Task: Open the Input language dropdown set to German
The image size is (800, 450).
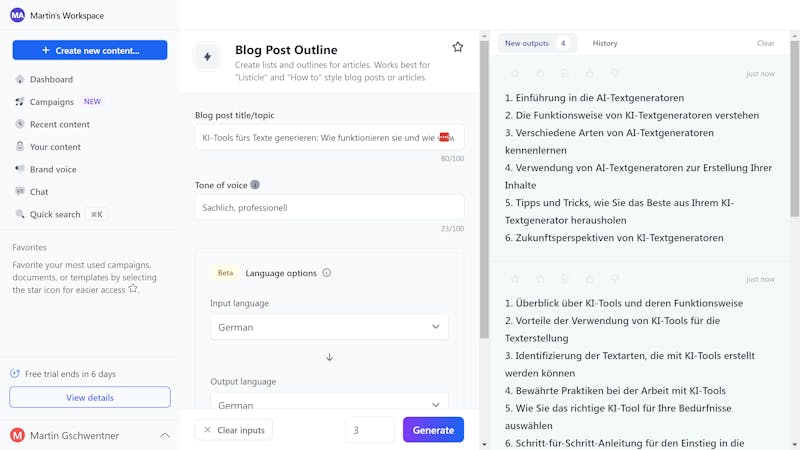Action: pos(329,327)
